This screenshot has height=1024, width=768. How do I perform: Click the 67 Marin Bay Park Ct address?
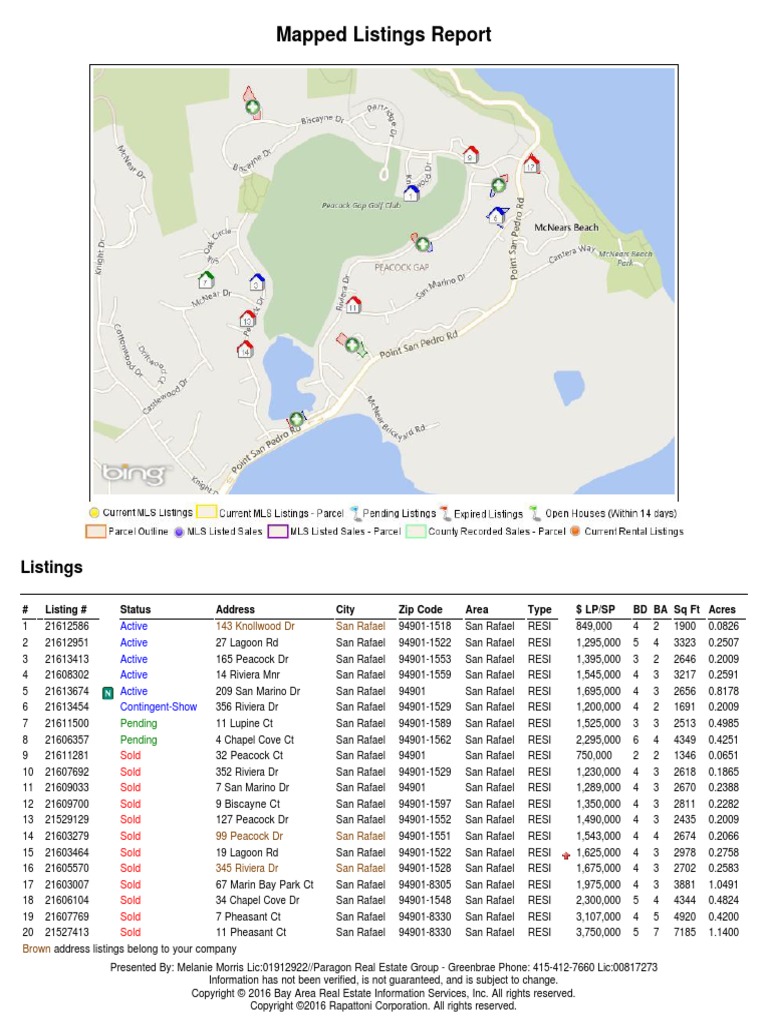coord(264,884)
